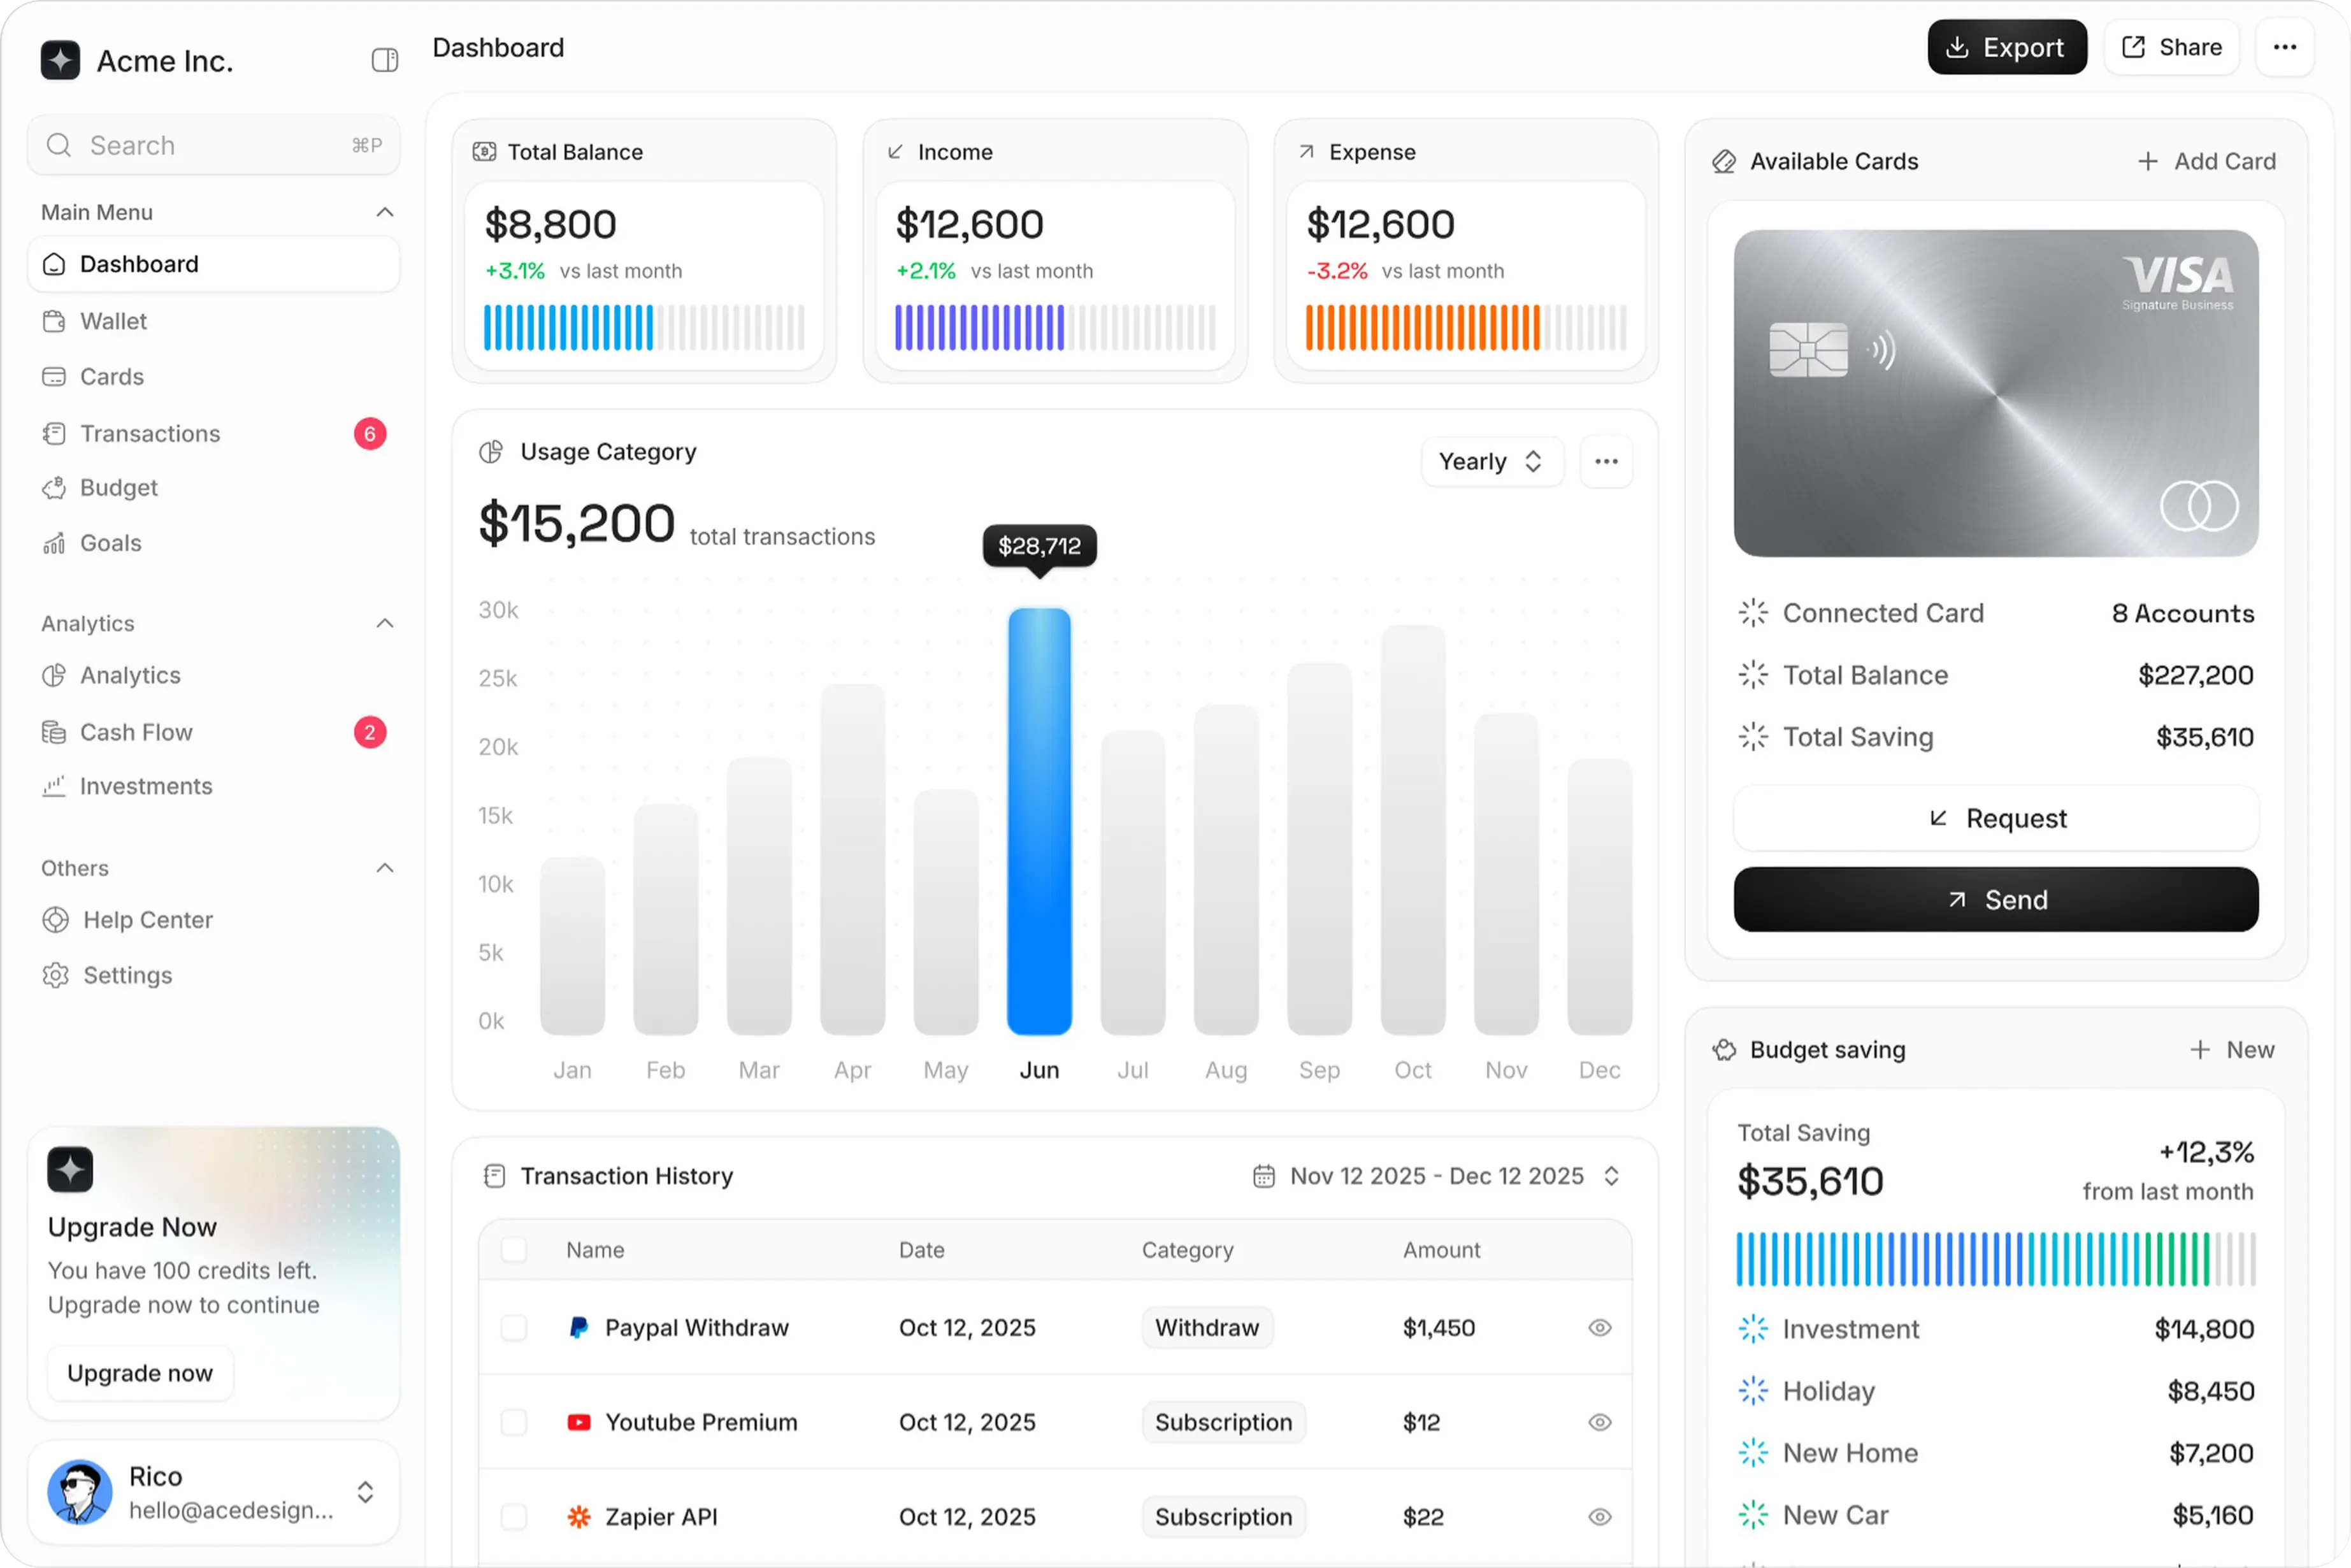Toggle the sidebar collapse icon
The width and height of the screenshot is (2351, 1568).
[x=384, y=60]
